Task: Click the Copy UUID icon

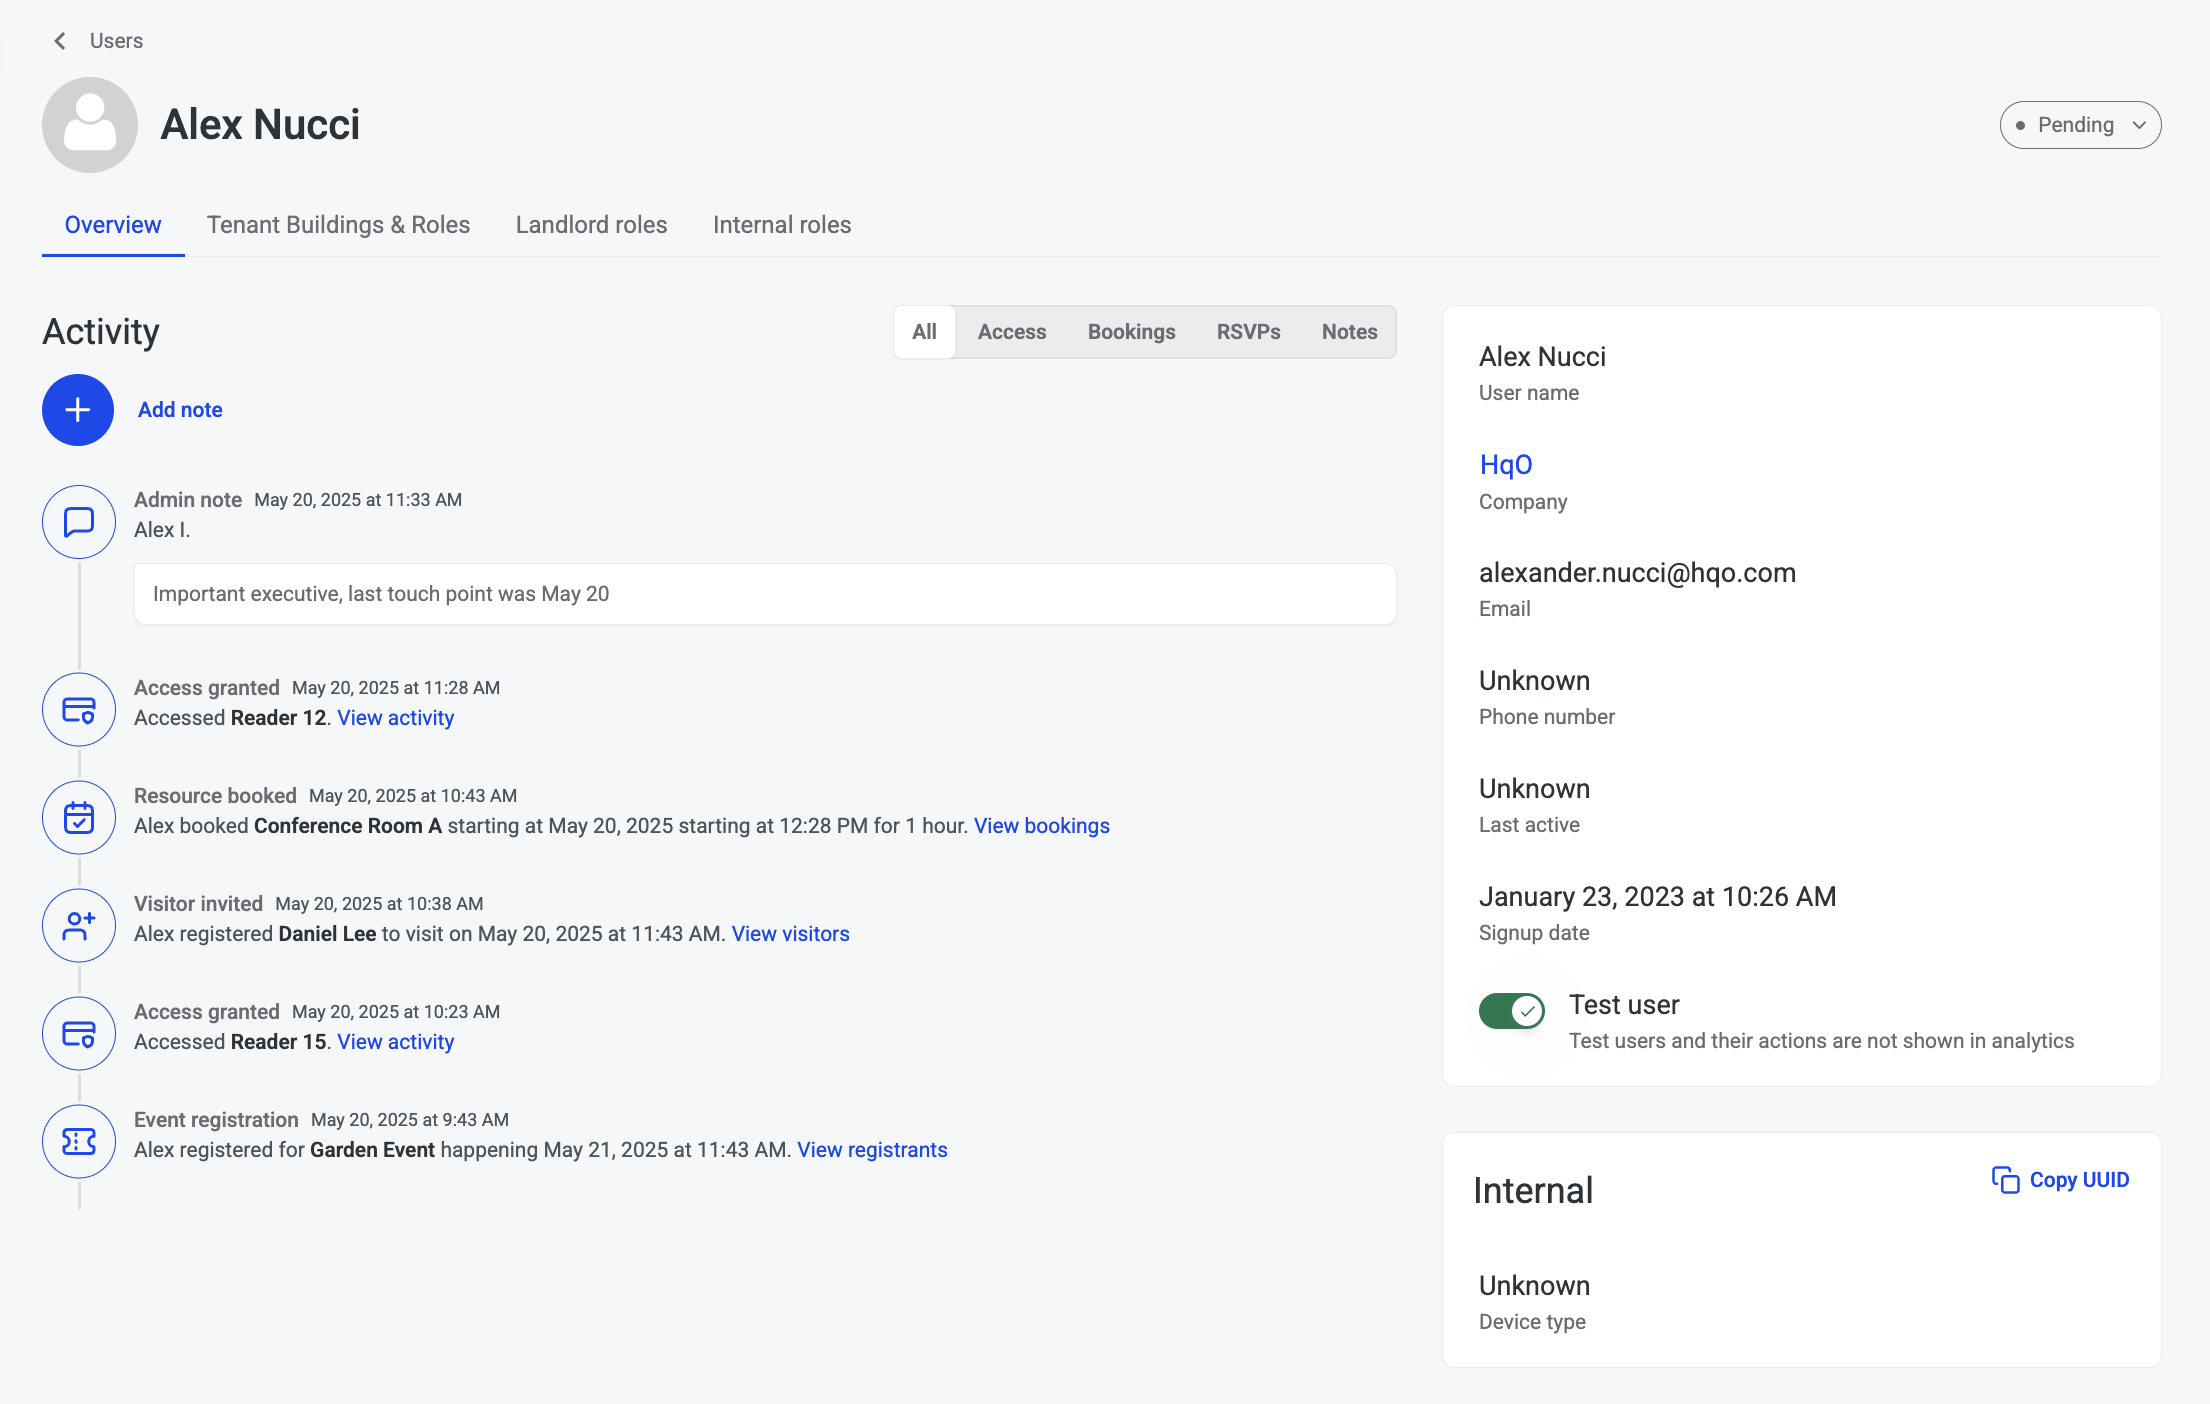Action: click(x=2005, y=1180)
